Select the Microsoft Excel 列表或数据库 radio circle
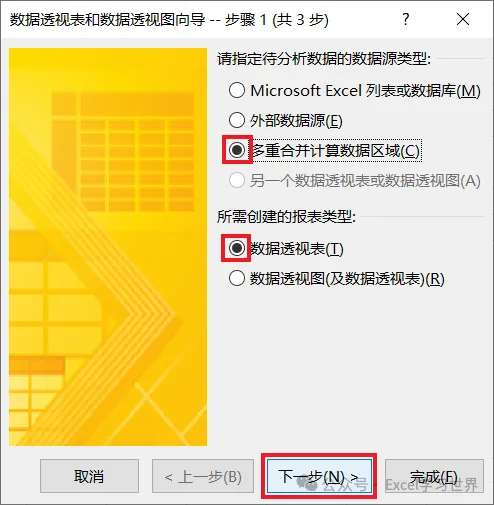Image resolution: width=494 pixels, height=505 pixels. tap(237, 90)
